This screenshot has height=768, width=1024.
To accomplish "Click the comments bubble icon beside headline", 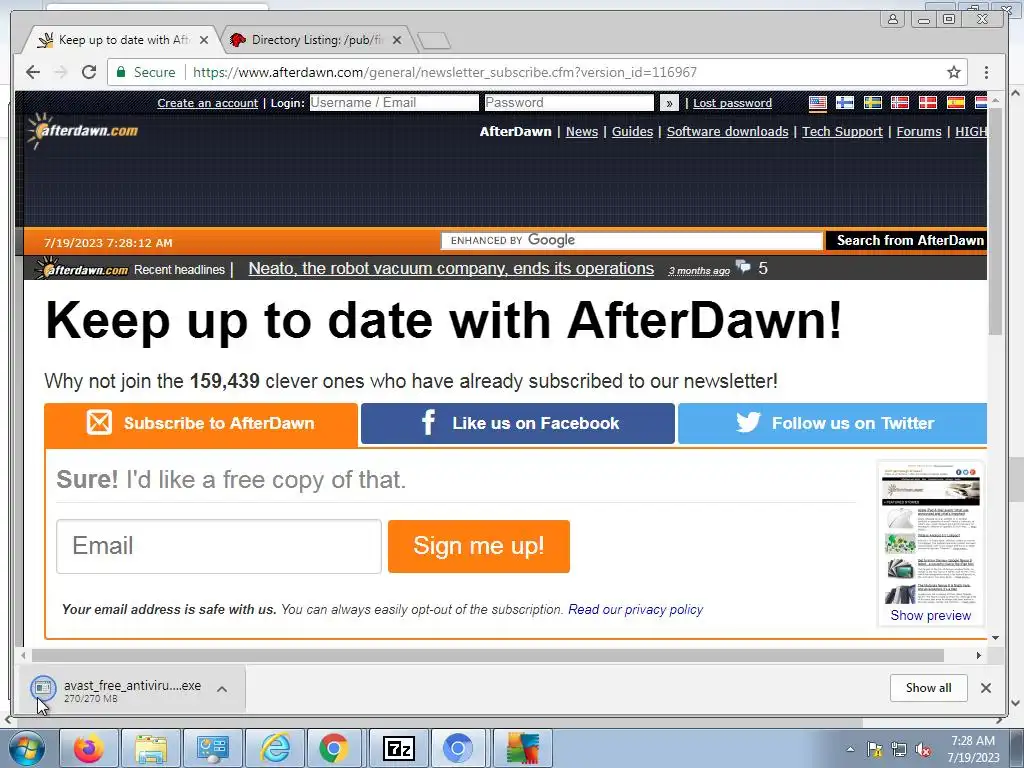I will coord(743,266).
